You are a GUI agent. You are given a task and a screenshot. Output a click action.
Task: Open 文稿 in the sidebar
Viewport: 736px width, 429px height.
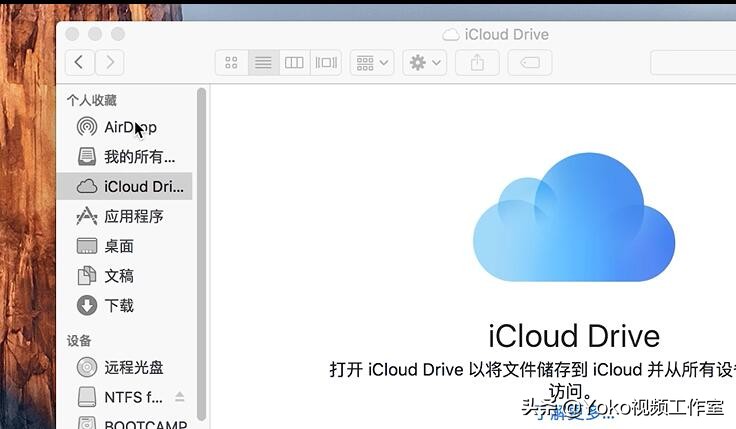tap(124, 276)
